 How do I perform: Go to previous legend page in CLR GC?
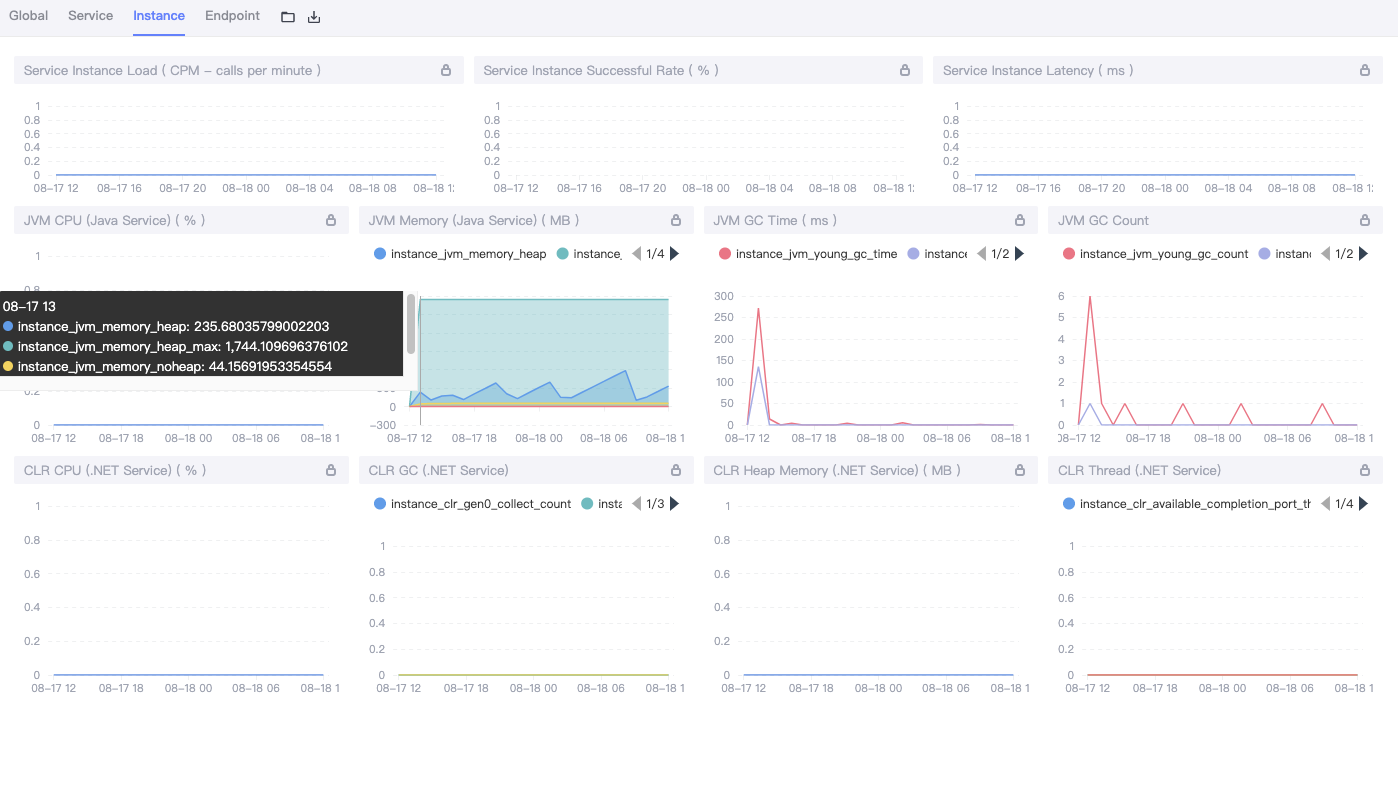tap(636, 504)
